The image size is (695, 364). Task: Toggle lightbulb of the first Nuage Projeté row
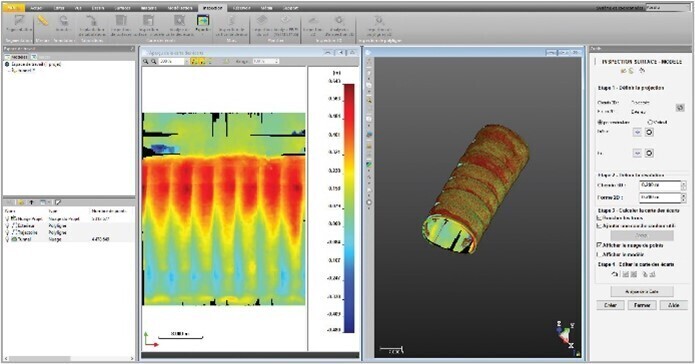(7, 219)
